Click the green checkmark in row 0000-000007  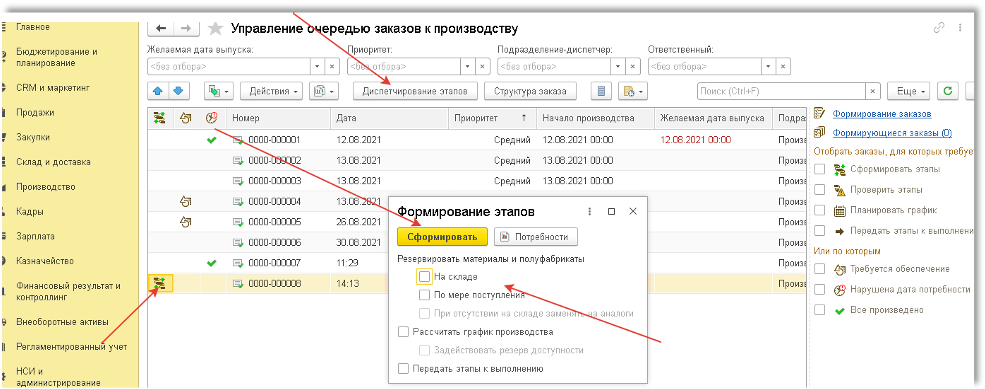(212, 263)
